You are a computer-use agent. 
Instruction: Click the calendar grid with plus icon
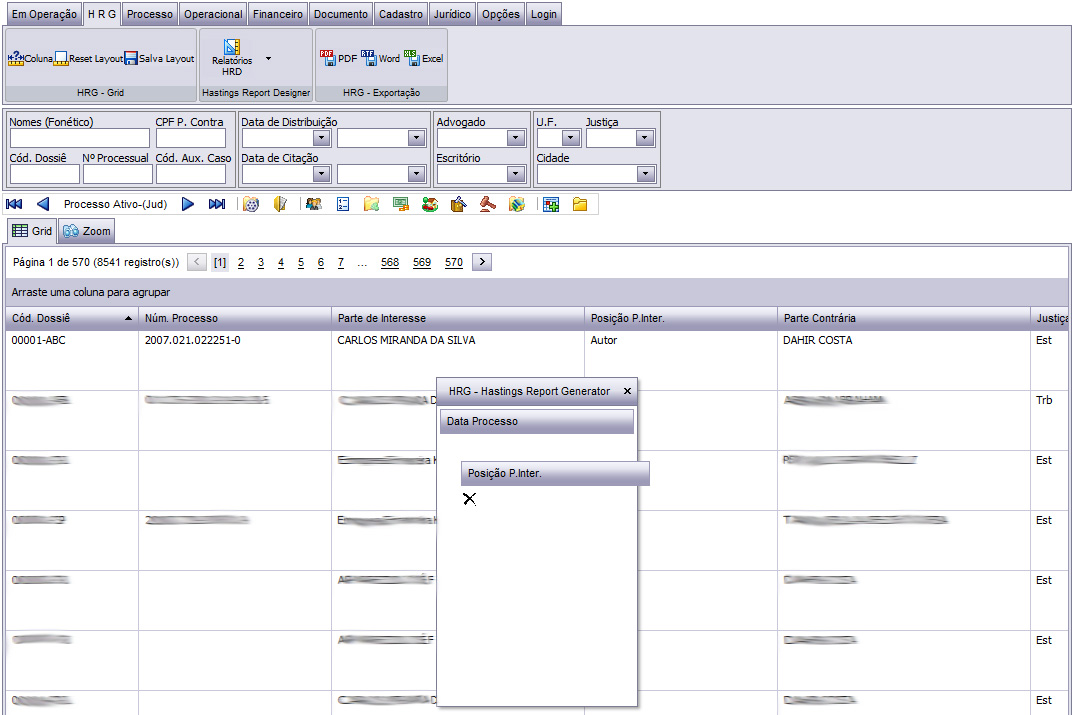[x=551, y=204]
